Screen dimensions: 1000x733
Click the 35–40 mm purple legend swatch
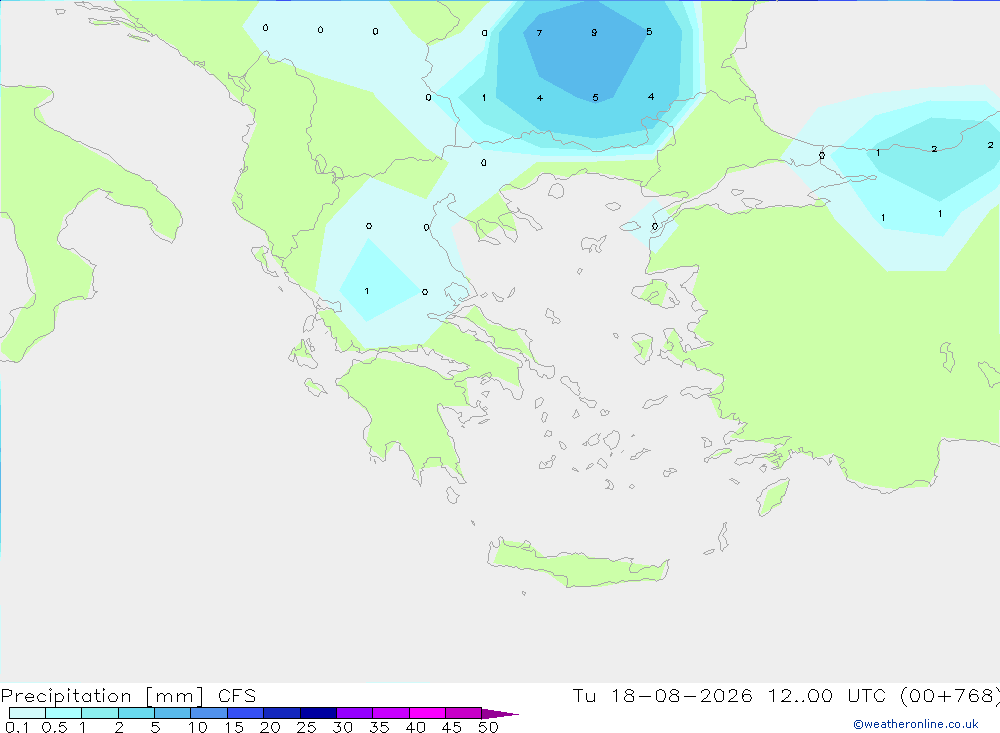391,713
